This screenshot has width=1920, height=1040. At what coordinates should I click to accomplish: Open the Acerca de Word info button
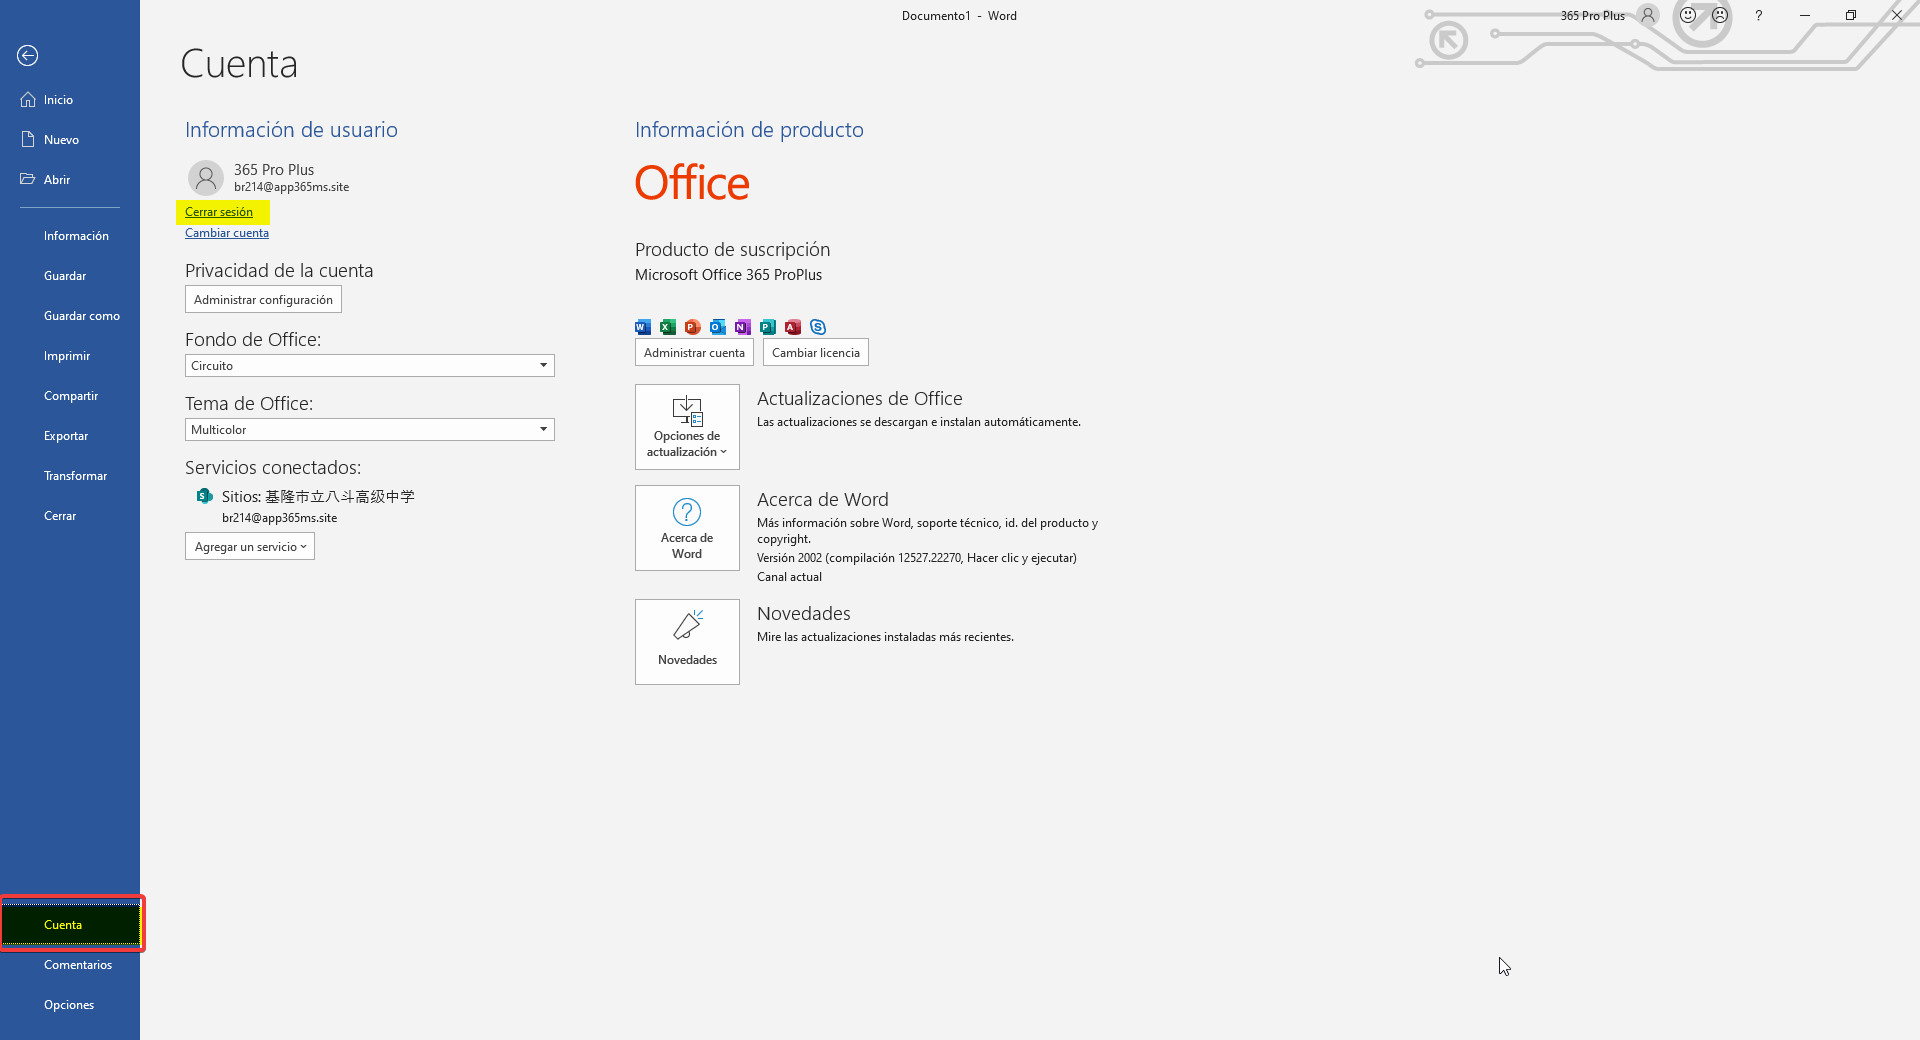pos(687,528)
